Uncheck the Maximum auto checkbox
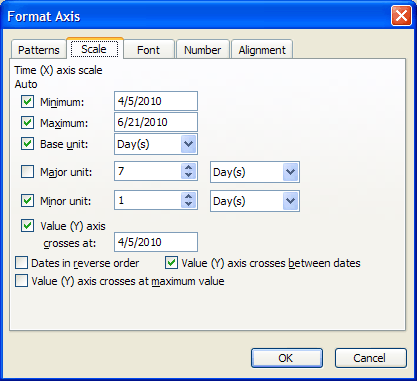The image size is (417, 381). tap(27, 123)
